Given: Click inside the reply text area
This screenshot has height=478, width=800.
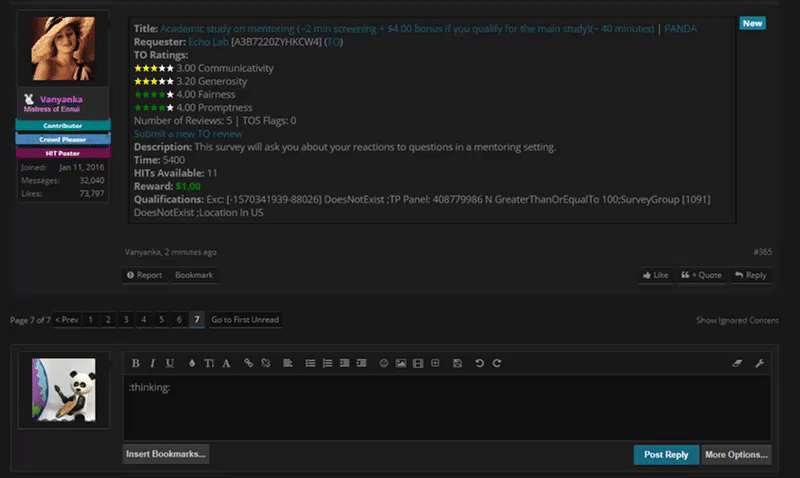Looking at the screenshot, I should click(x=447, y=408).
